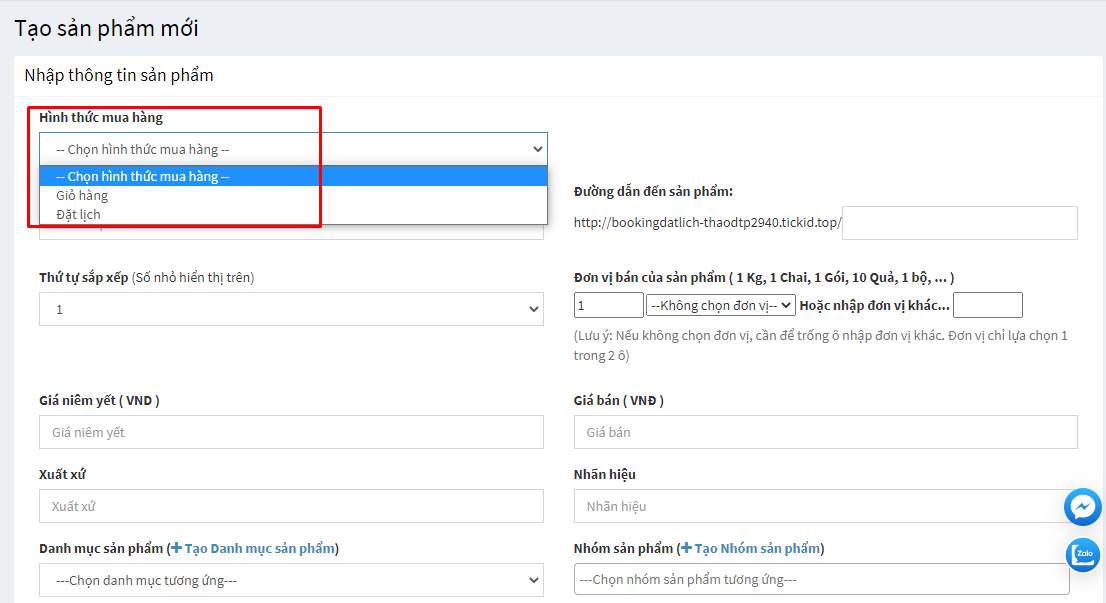Screen dimensions: 1106x603
Task: Click the 'Tạo Danh mục sản phẩm' link
Action: [259, 548]
